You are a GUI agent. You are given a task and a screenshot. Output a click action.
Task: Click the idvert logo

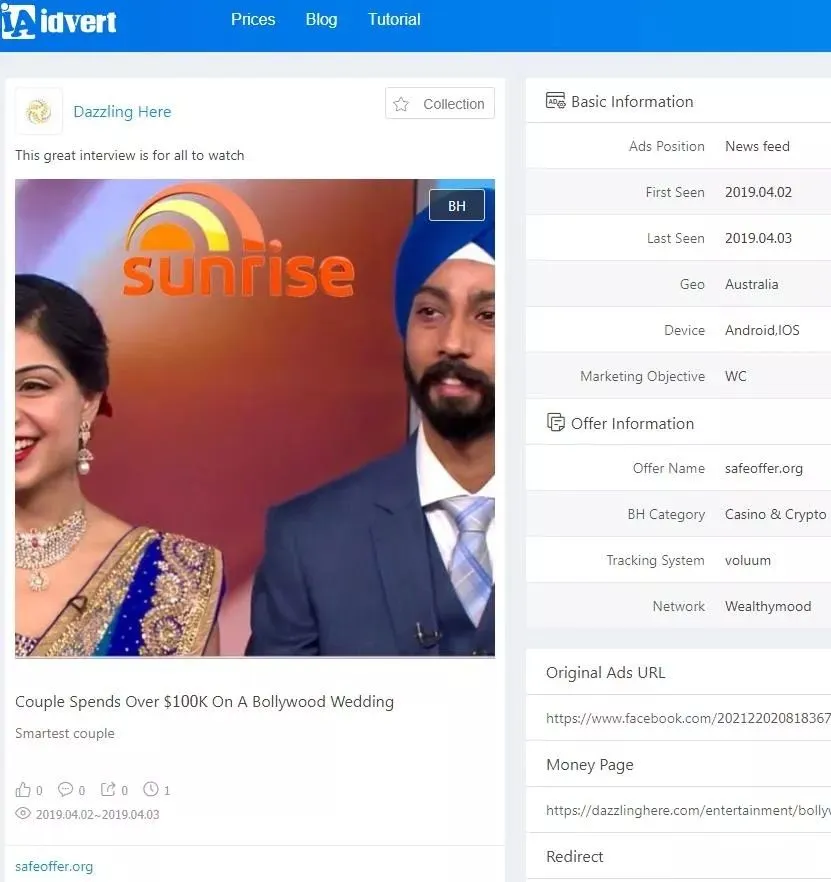pos(59,21)
